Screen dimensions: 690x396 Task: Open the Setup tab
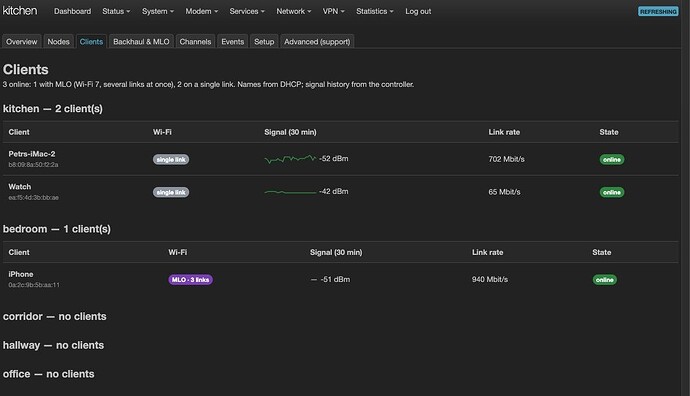(x=264, y=42)
